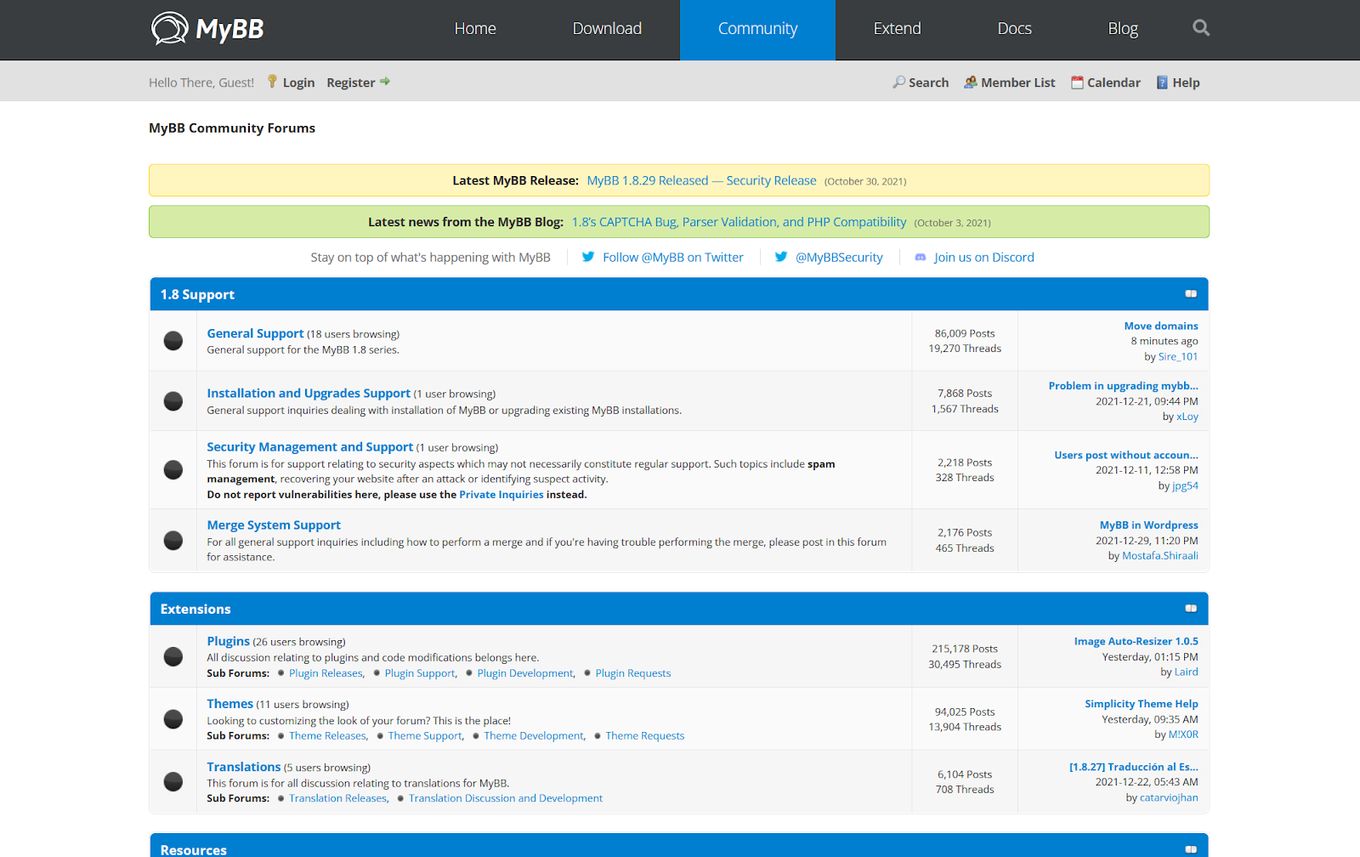Open 'MyBB in Wordpress' thread

click(x=1149, y=525)
